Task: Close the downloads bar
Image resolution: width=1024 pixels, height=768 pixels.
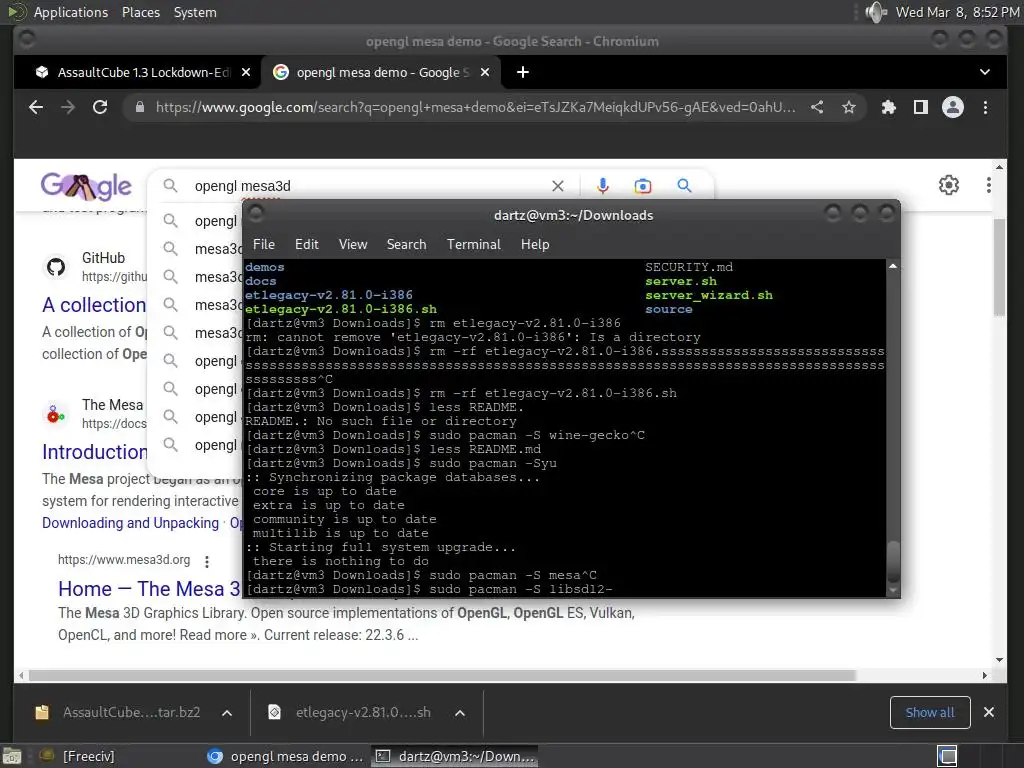Action: pos(989,712)
